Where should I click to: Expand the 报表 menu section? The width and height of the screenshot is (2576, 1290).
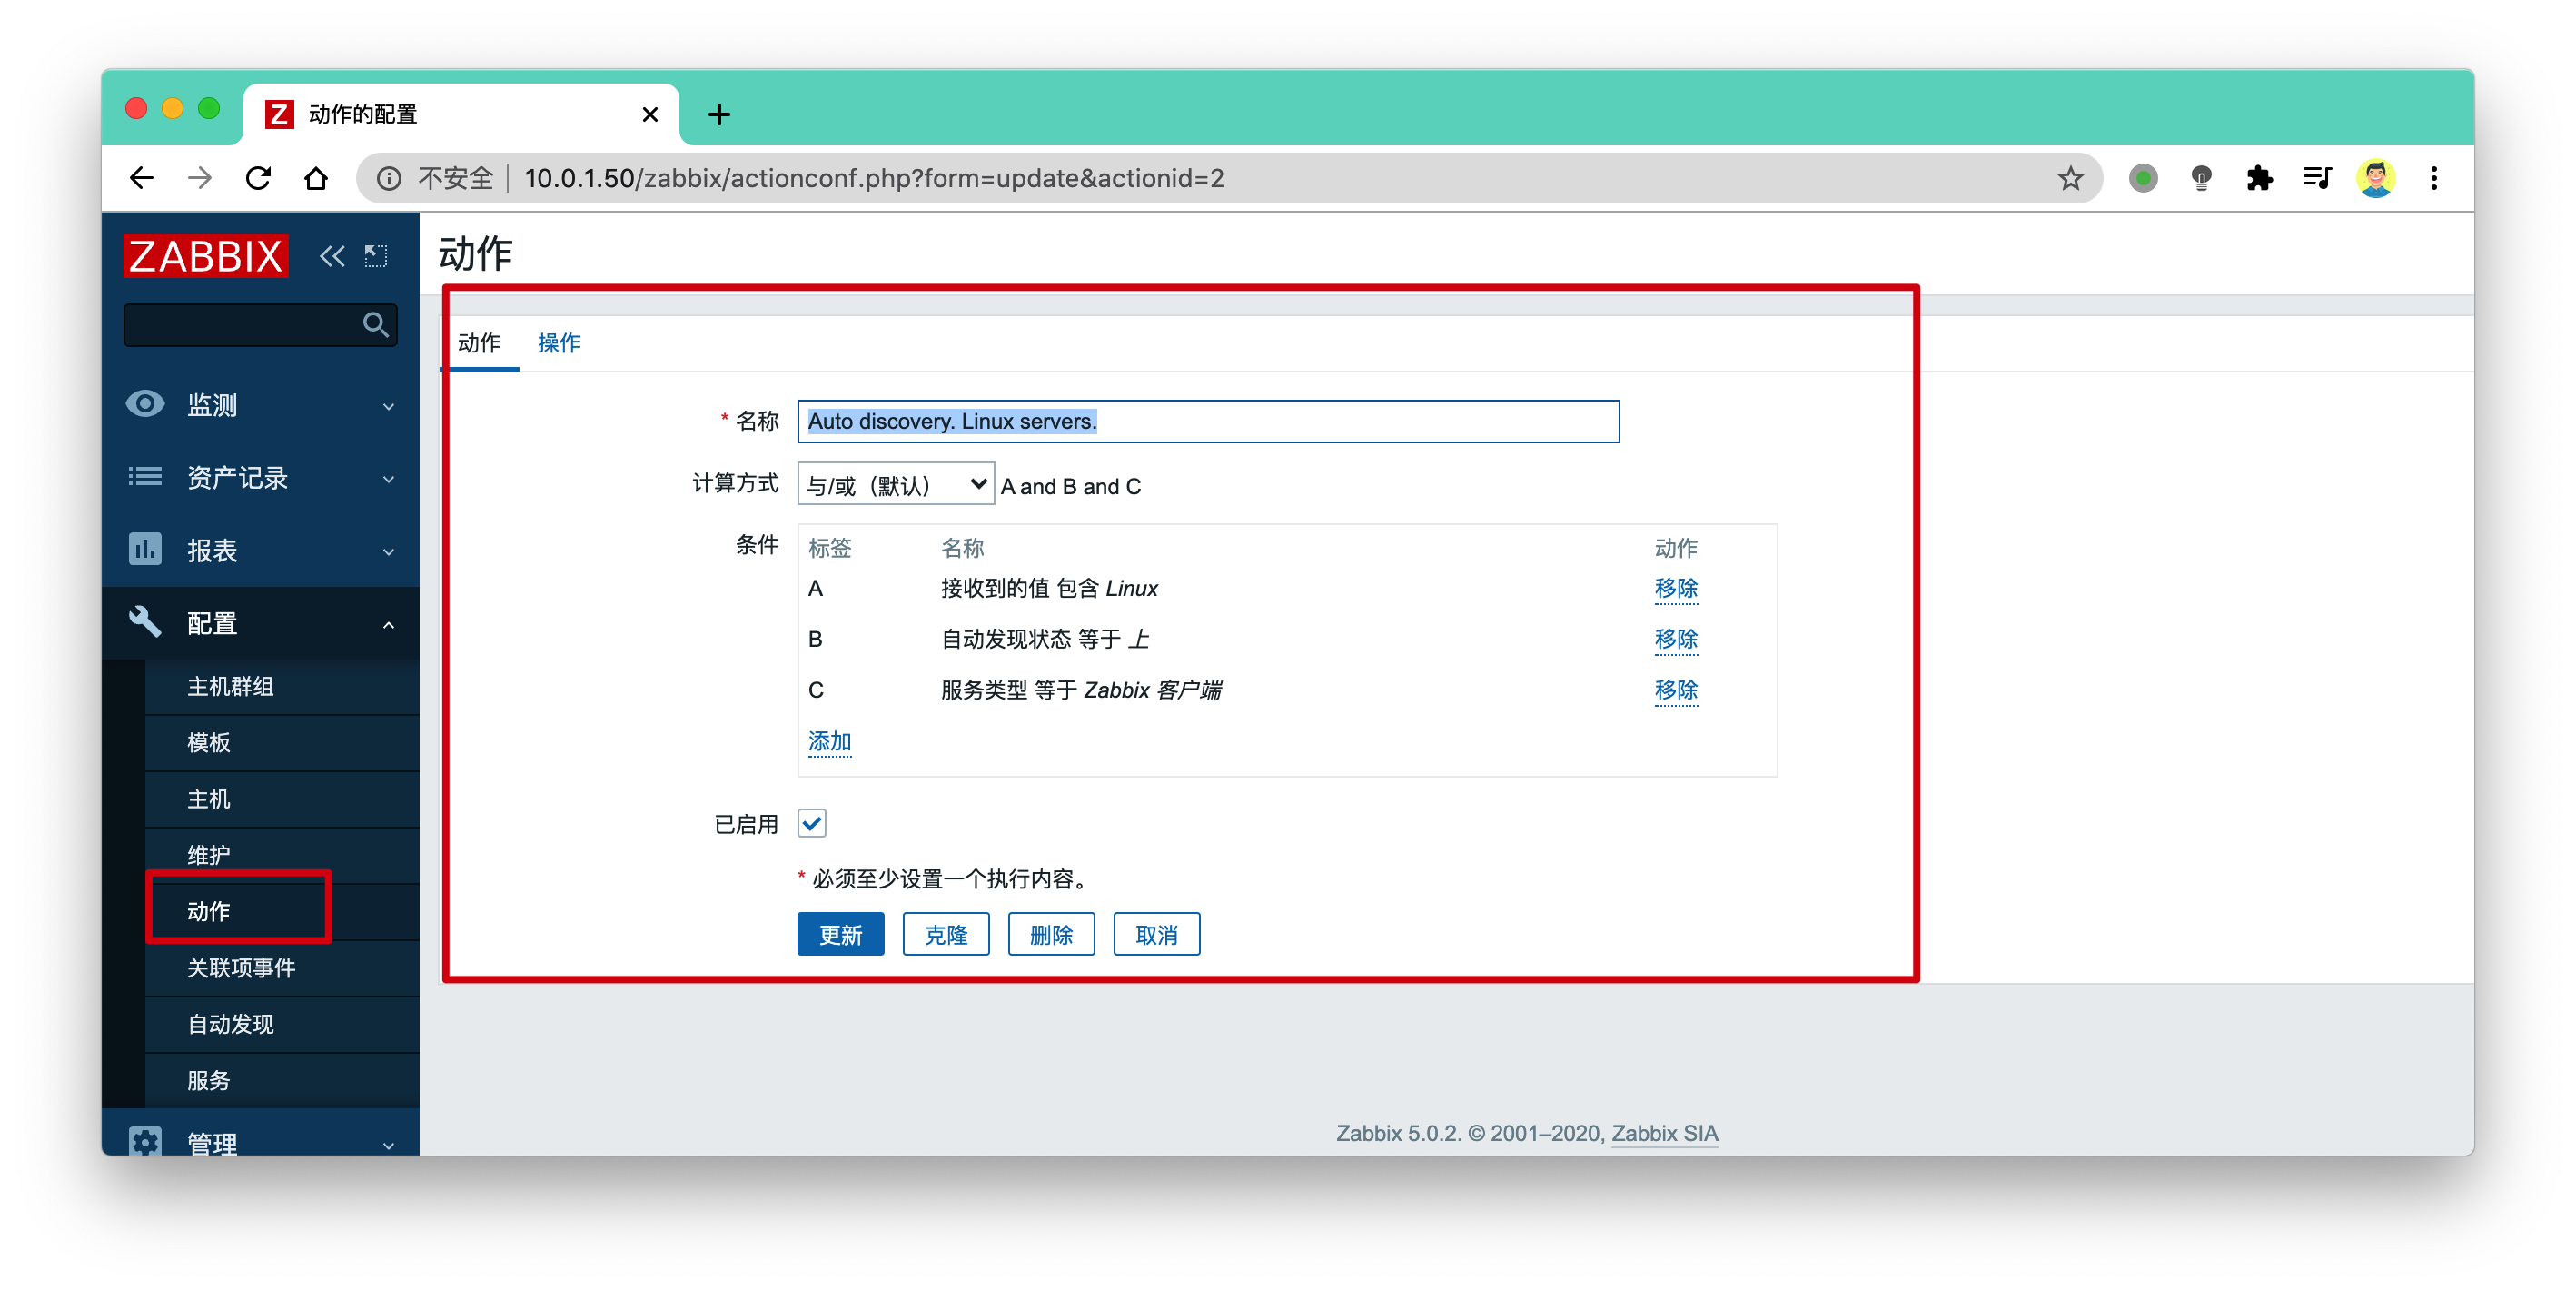tap(260, 550)
